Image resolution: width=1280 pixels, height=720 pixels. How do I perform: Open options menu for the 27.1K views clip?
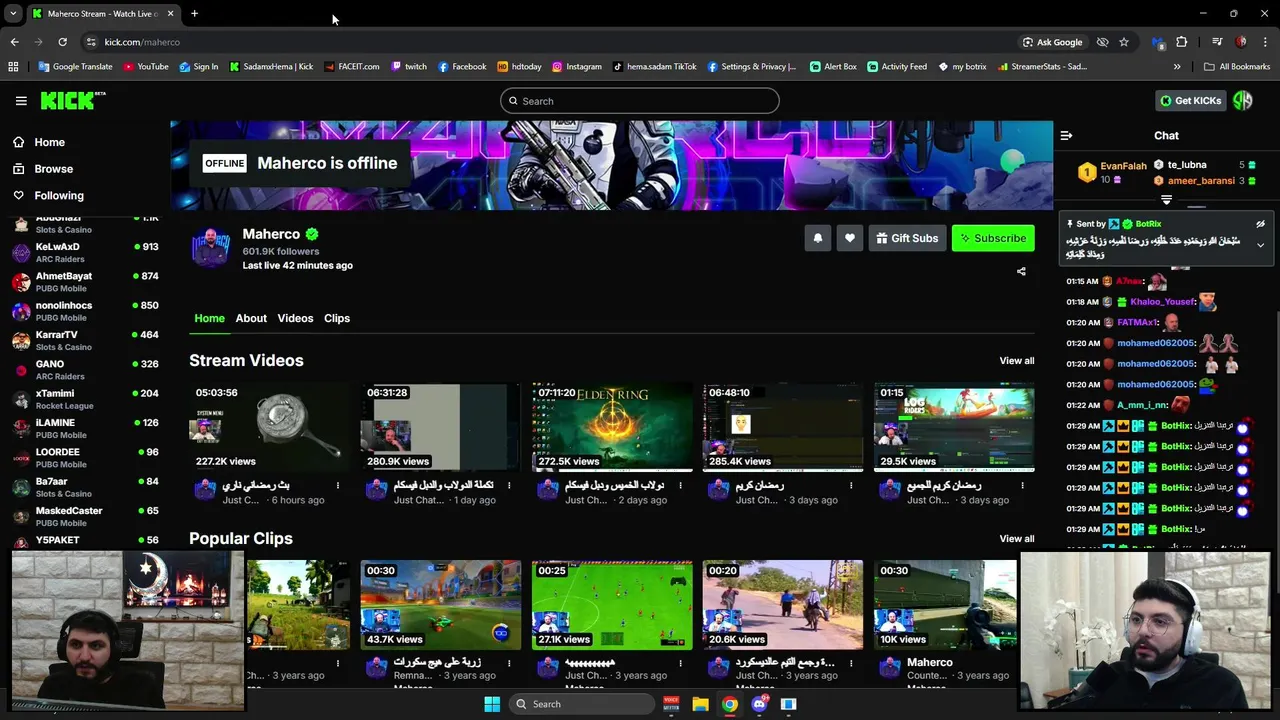point(680,663)
